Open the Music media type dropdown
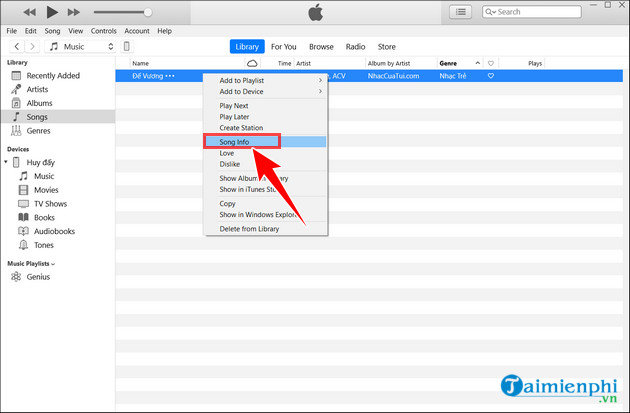 click(x=80, y=47)
